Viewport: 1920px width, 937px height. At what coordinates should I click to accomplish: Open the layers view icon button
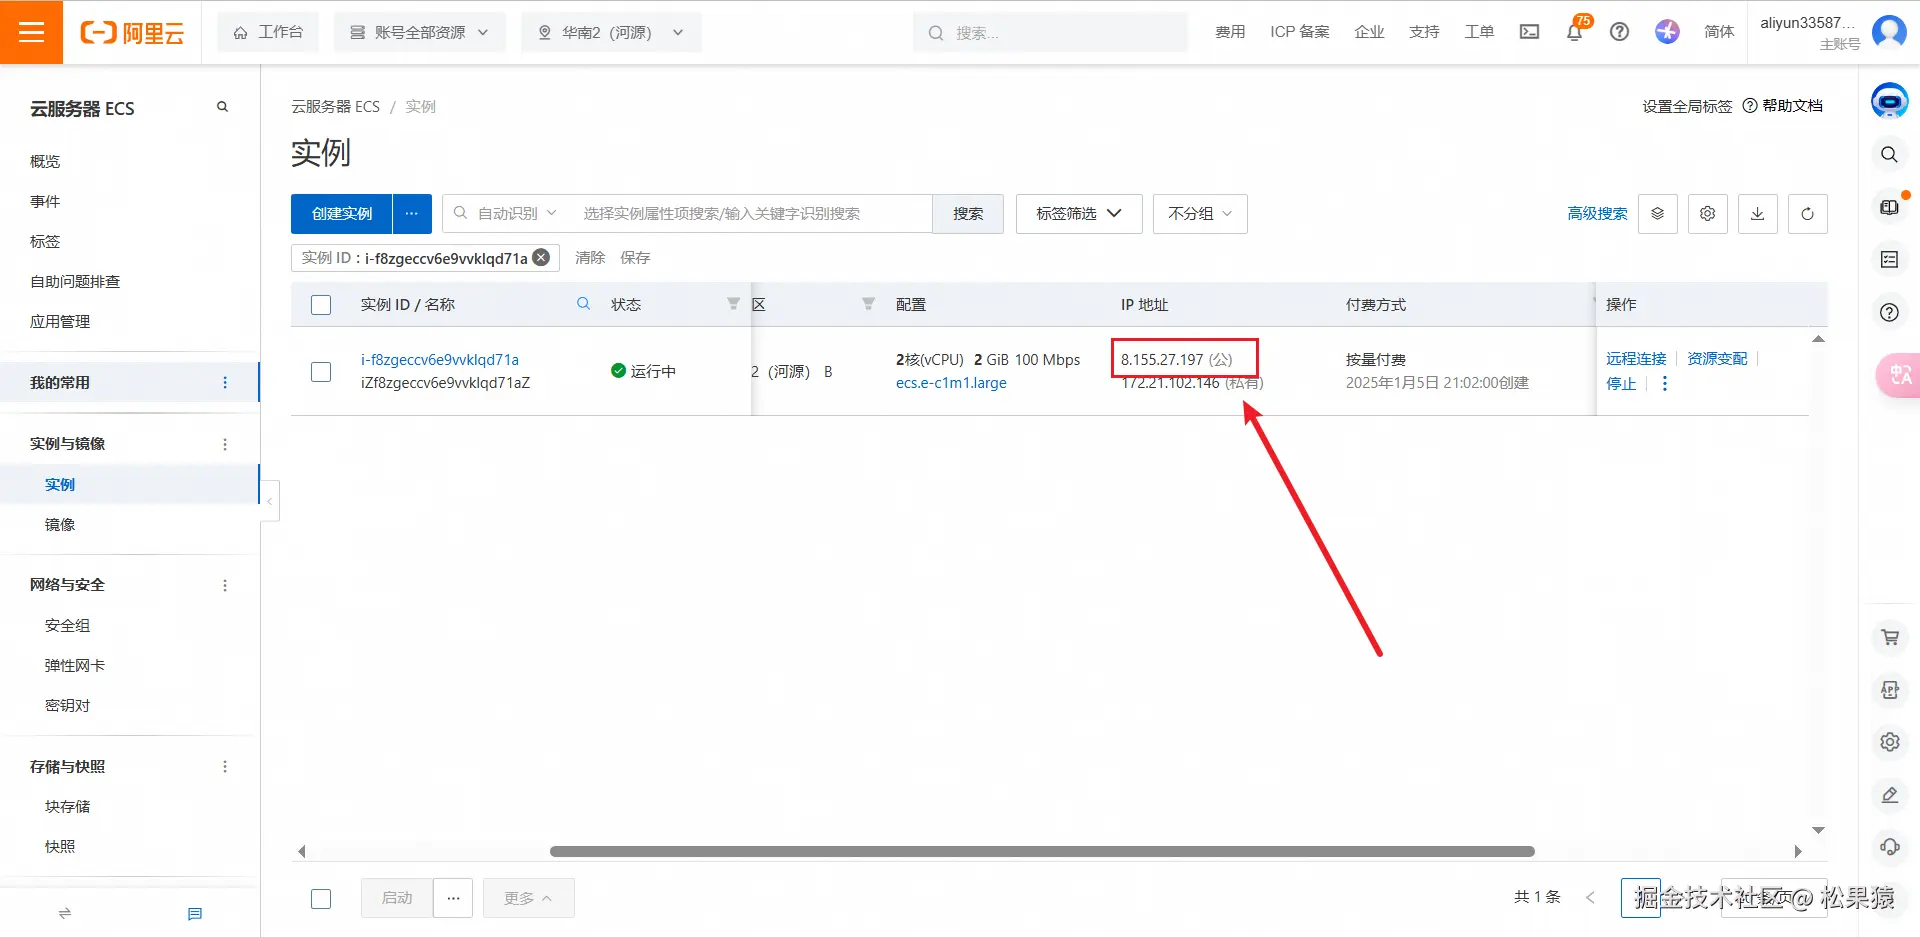(x=1658, y=214)
